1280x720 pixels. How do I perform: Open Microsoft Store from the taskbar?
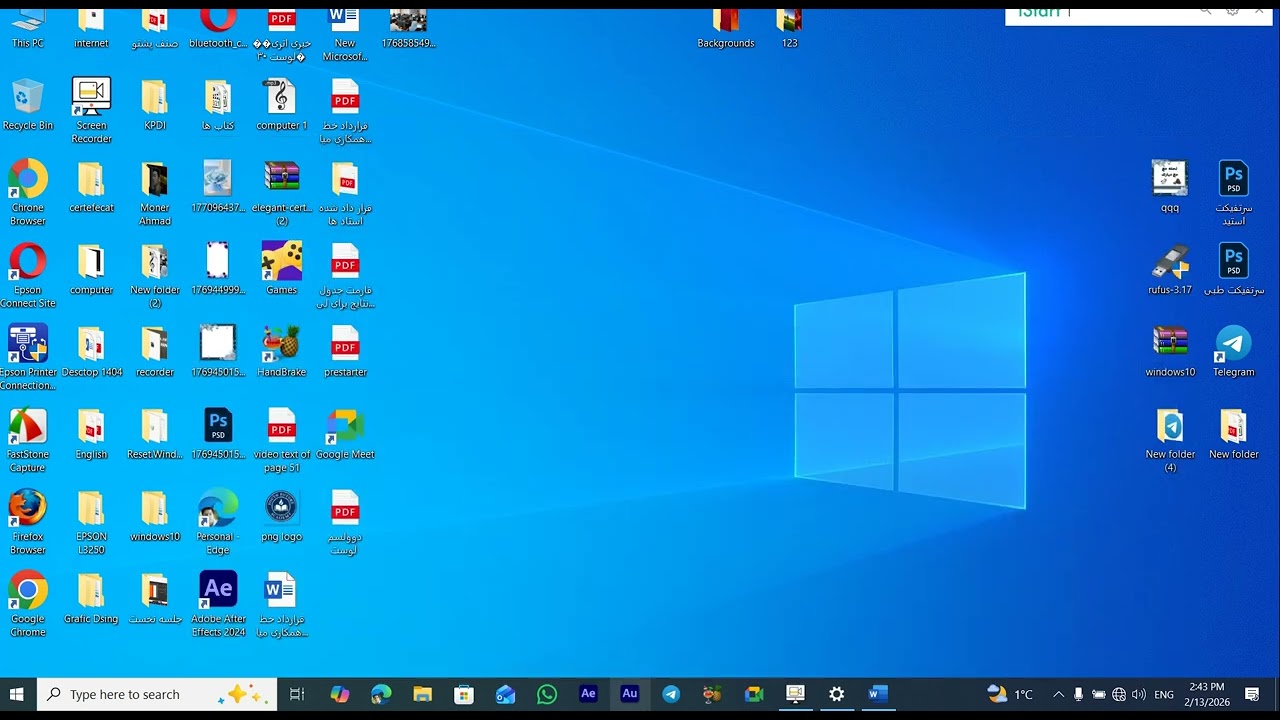[x=464, y=694]
